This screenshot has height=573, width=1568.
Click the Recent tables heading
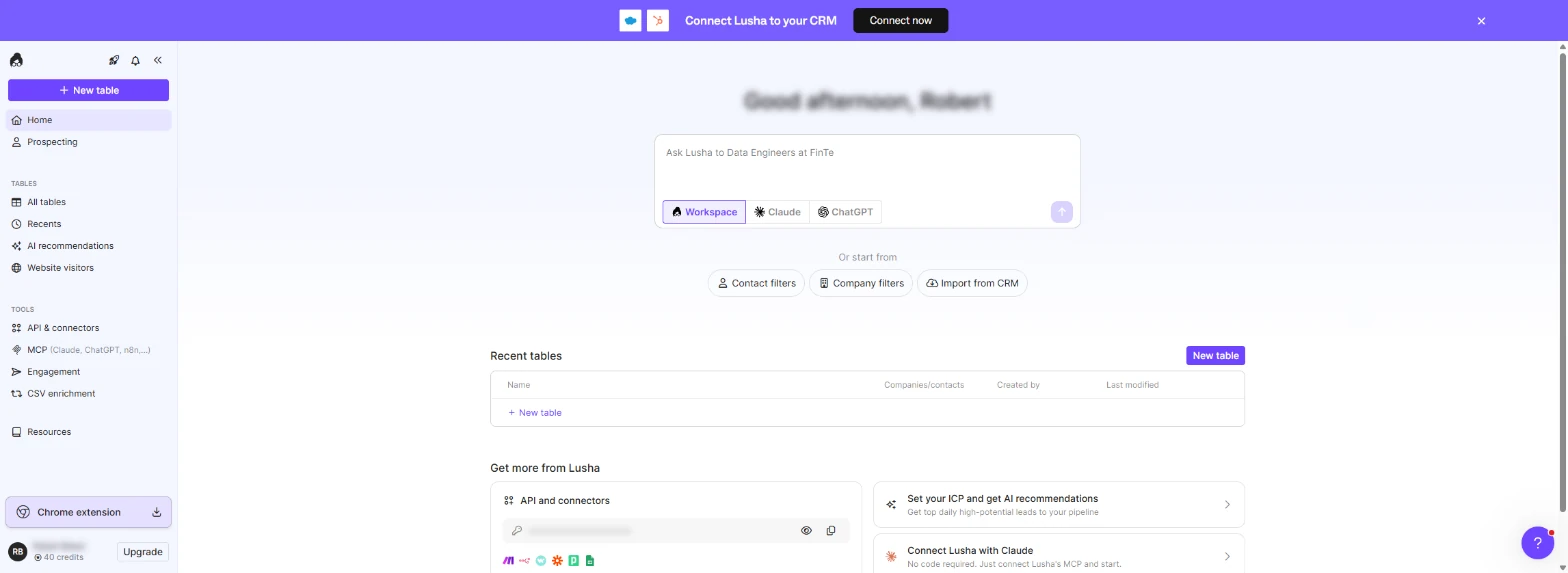click(x=526, y=356)
